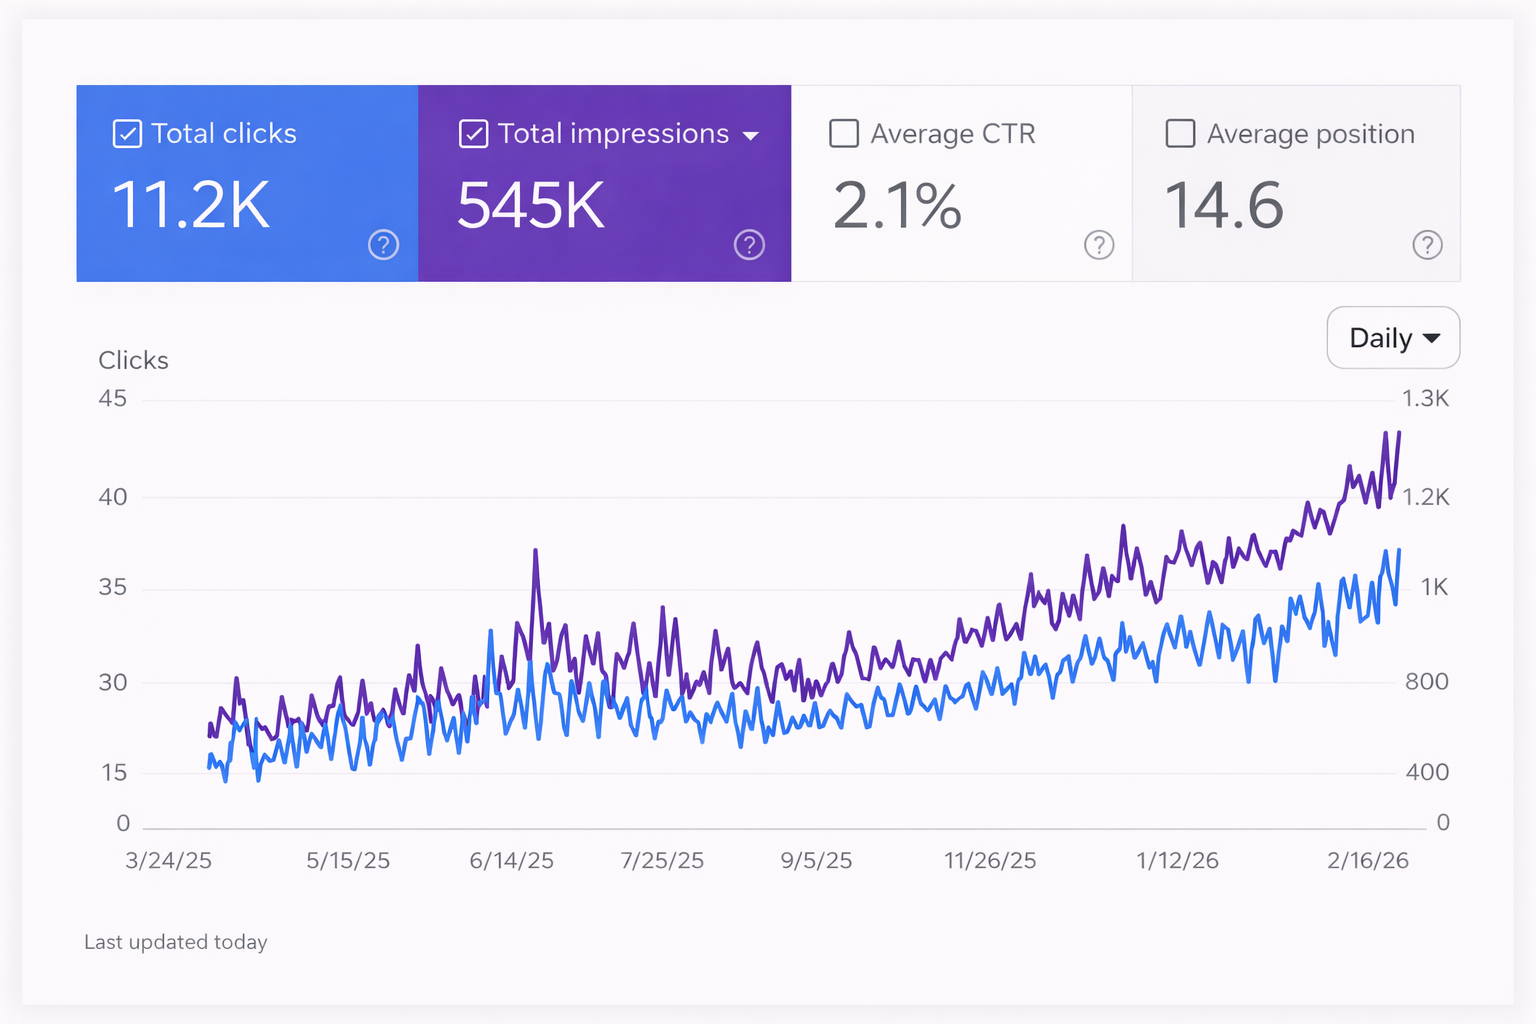The height and width of the screenshot is (1024, 1536).
Task: Uncheck the Total clicks checkbox
Action: [127, 134]
